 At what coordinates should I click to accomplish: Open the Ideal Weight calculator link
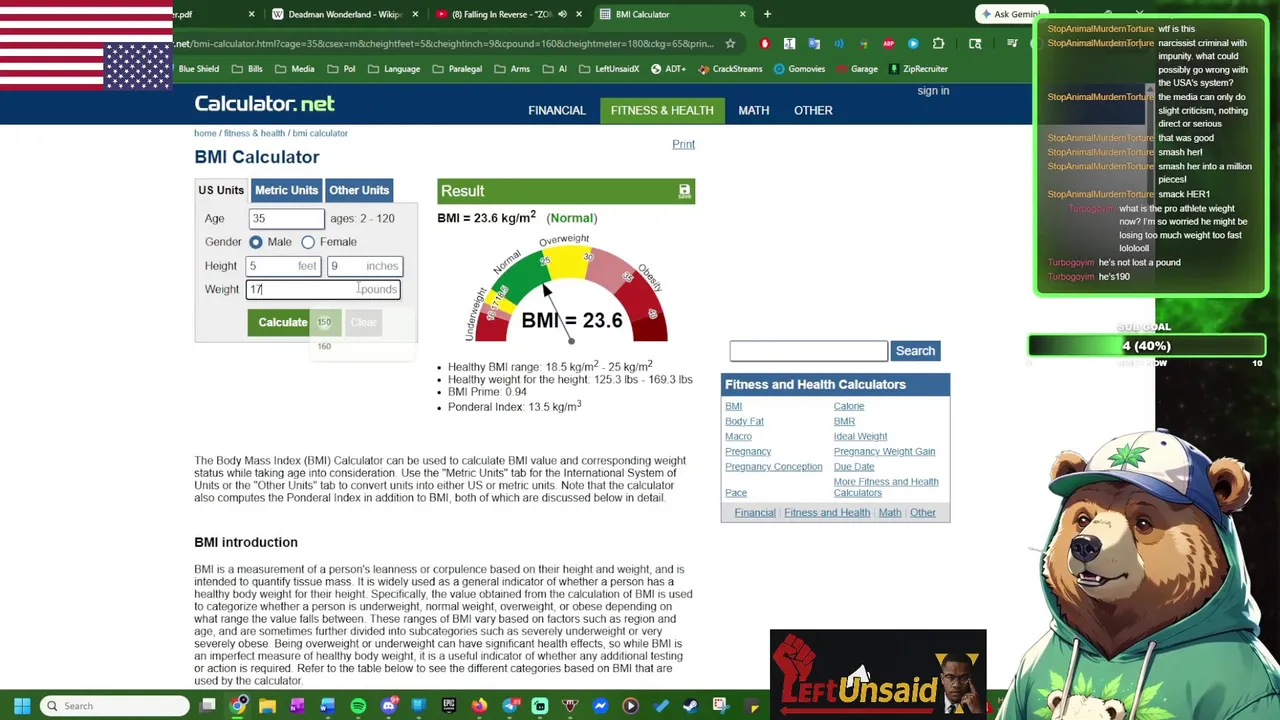click(x=860, y=437)
